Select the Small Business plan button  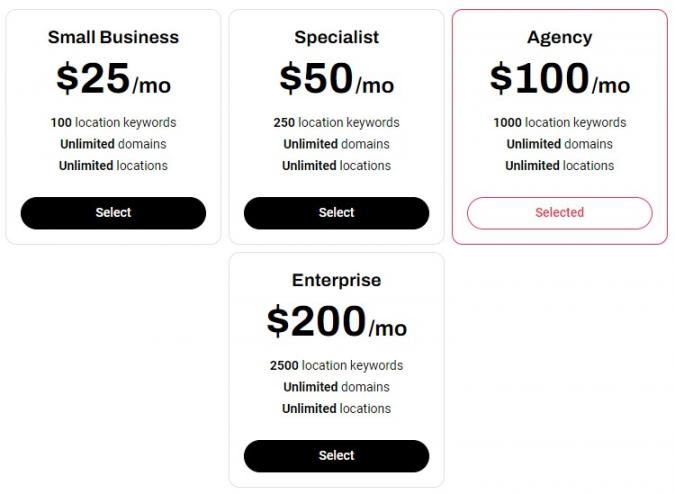(x=113, y=213)
